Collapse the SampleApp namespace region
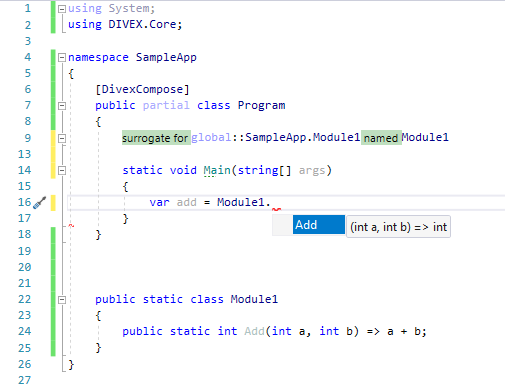 [x=62, y=58]
